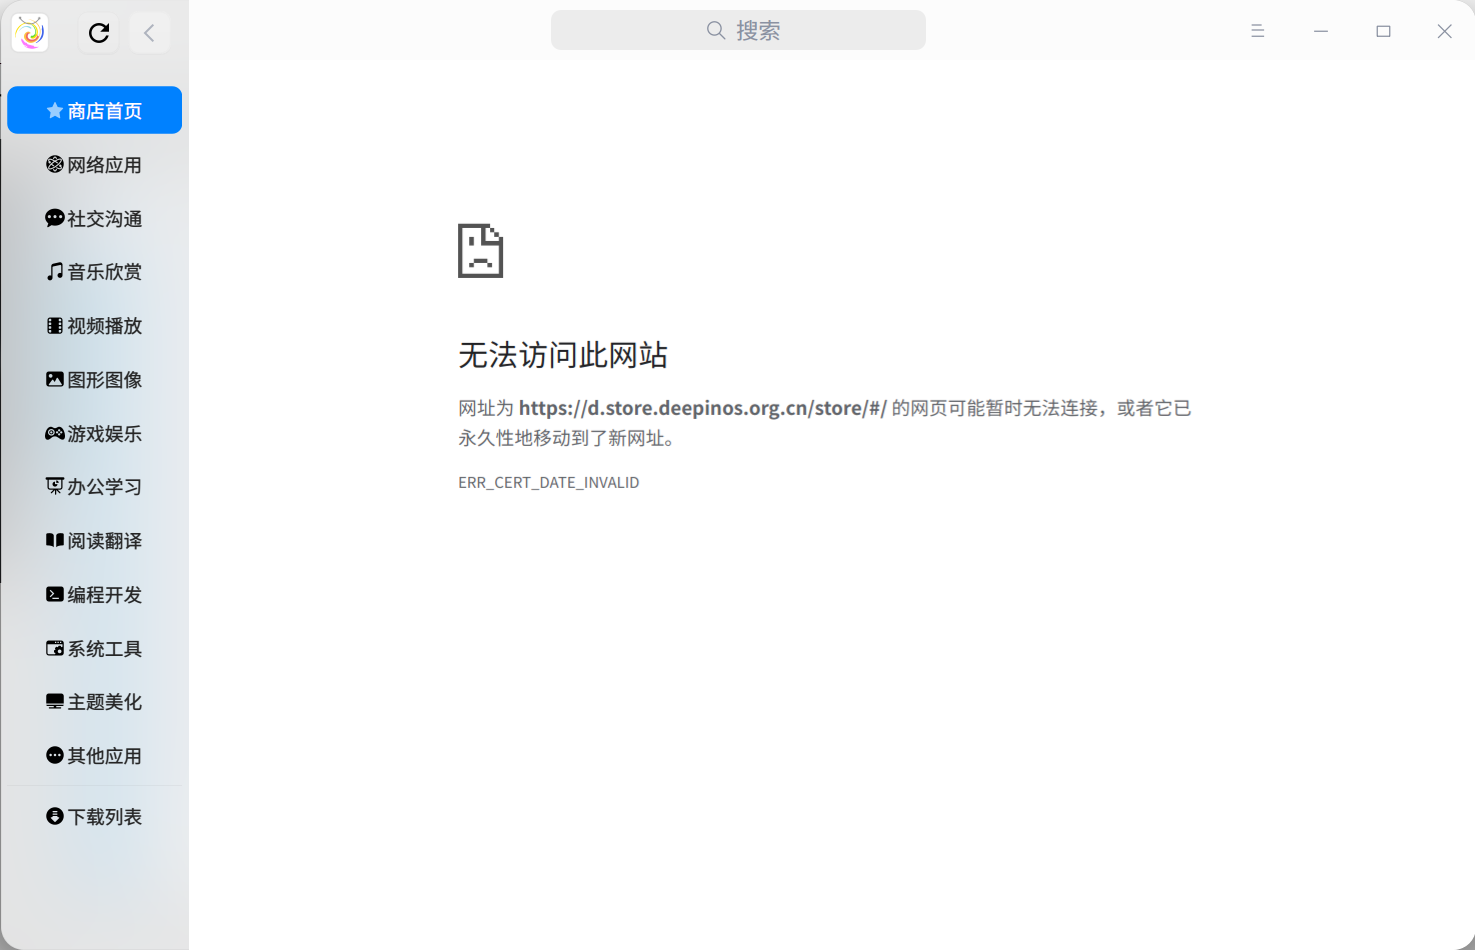Reload the page with the refresh button
Viewport: 1475px width, 950px height.
coord(98,32)
